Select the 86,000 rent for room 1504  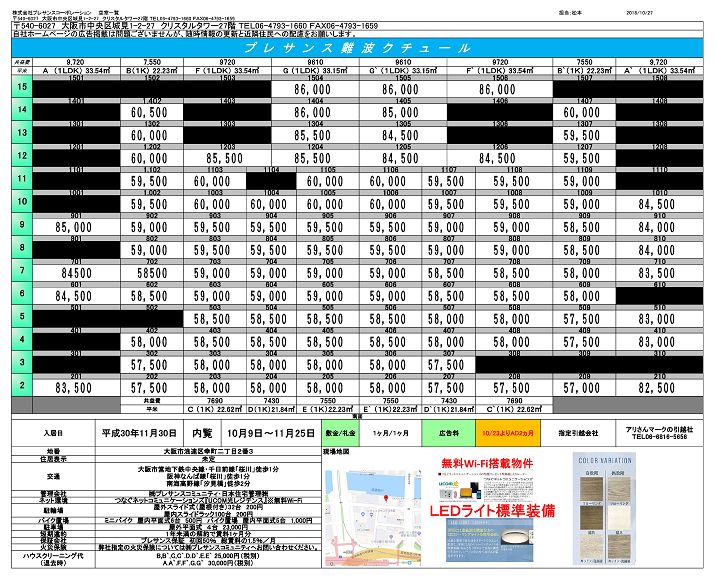coord(313,89)
